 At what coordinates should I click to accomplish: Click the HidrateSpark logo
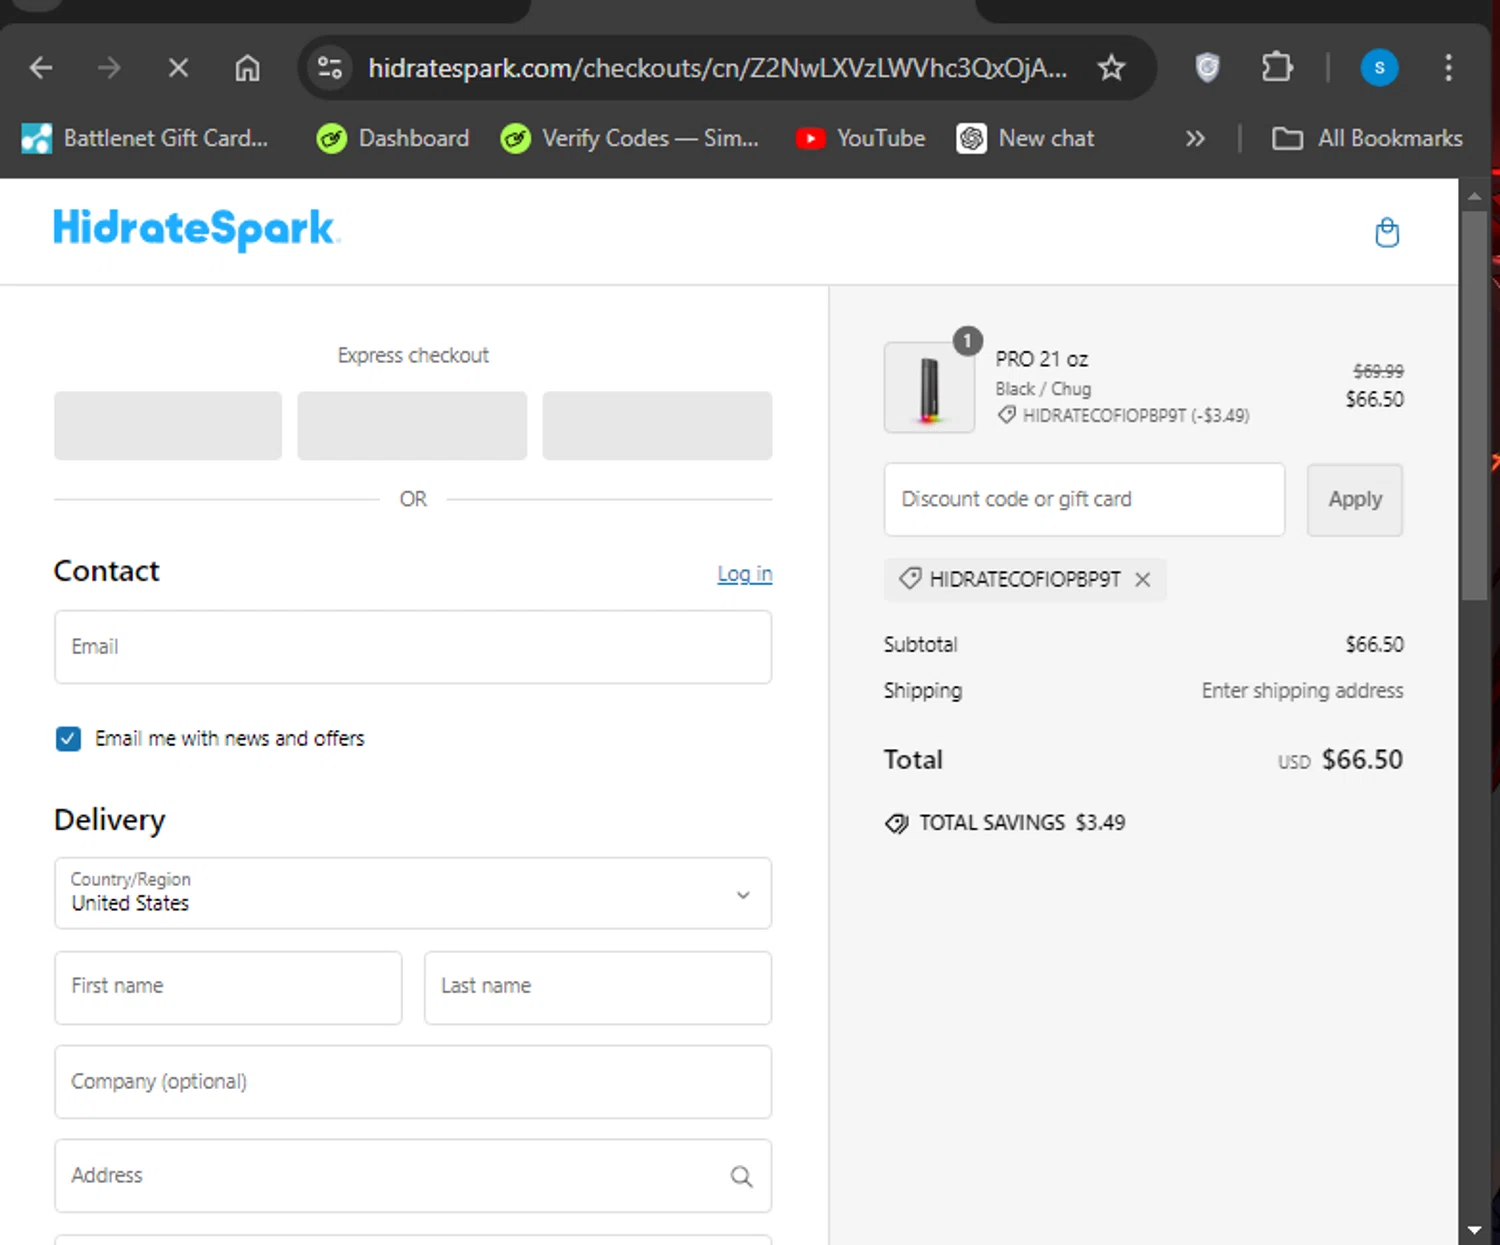pos(196,229)
